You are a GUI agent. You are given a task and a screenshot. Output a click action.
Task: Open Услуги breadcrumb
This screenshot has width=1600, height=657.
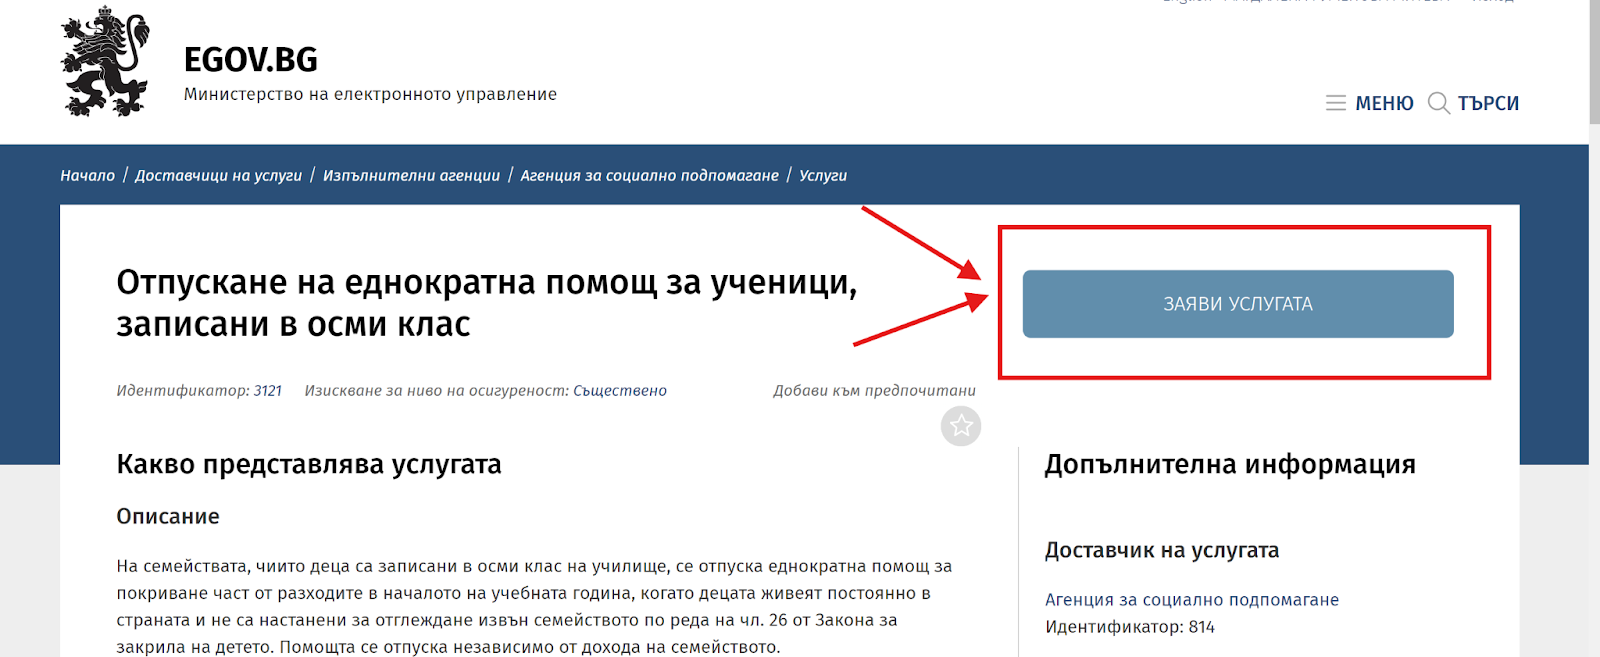pyautogui.click(x=823, y=175)
